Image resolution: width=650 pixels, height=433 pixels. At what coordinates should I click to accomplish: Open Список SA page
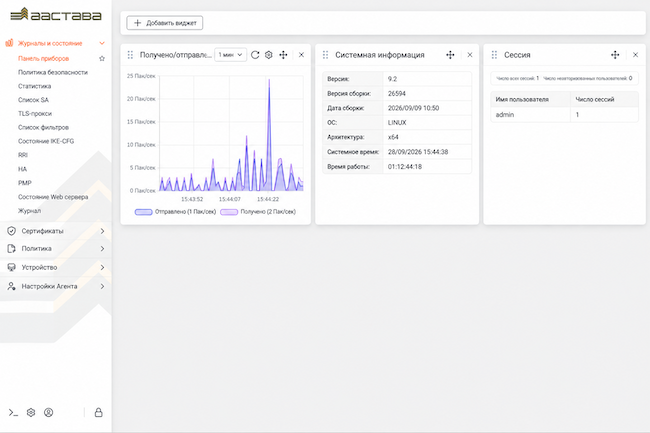pos(33,100)
